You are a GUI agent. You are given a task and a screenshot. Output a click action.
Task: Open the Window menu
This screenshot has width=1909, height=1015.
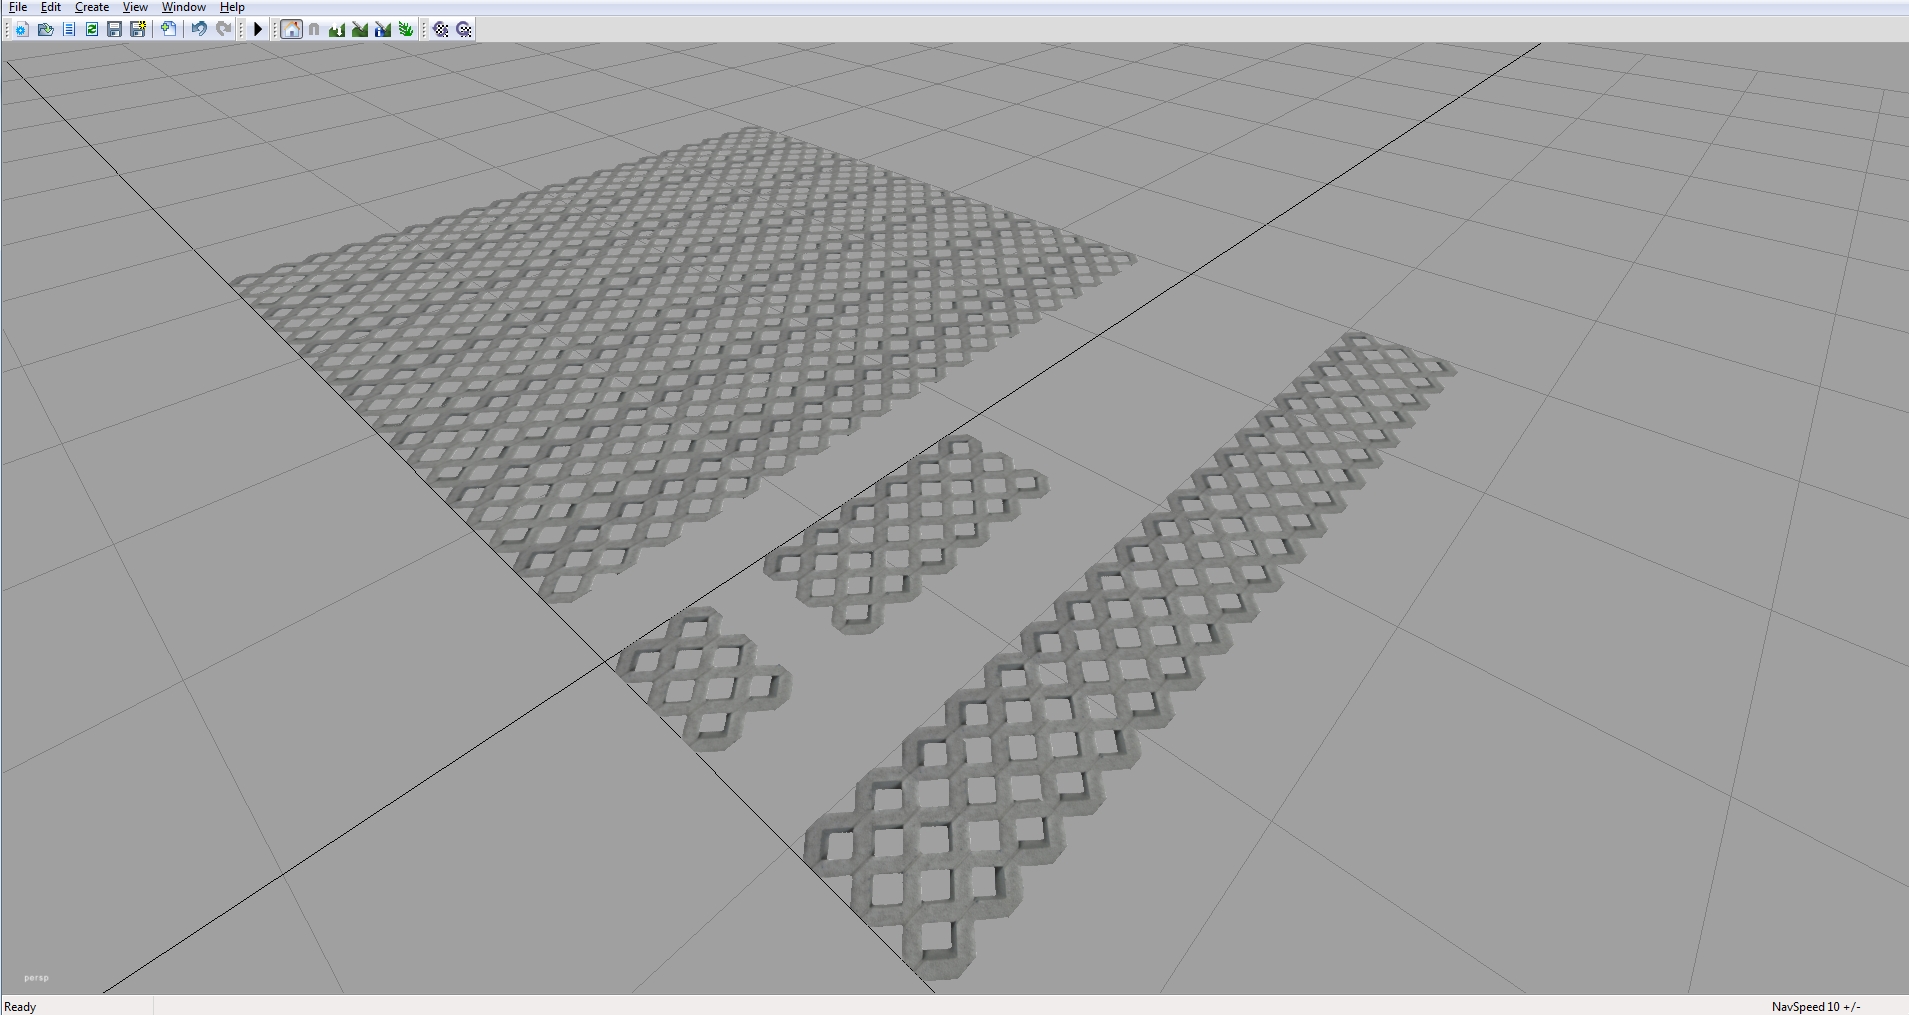click(184, 7)
